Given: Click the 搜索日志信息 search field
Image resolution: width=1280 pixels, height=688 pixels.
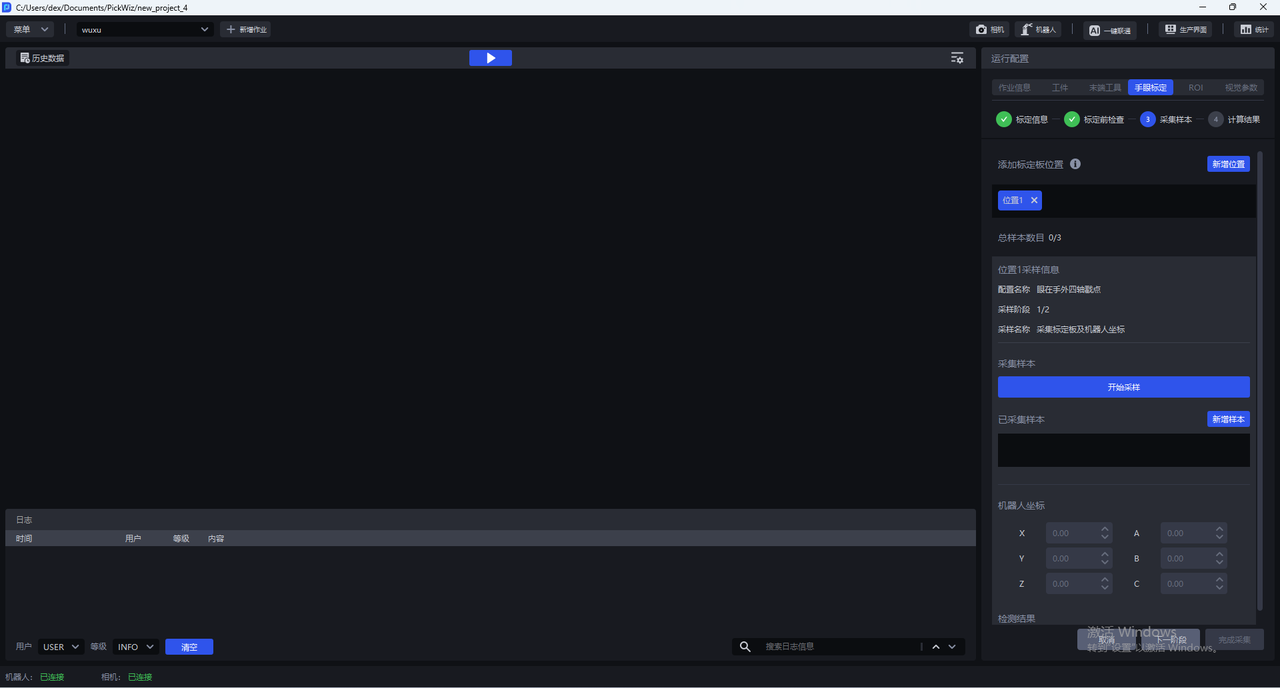Looking at the screenshot, I should pos(838,647).
